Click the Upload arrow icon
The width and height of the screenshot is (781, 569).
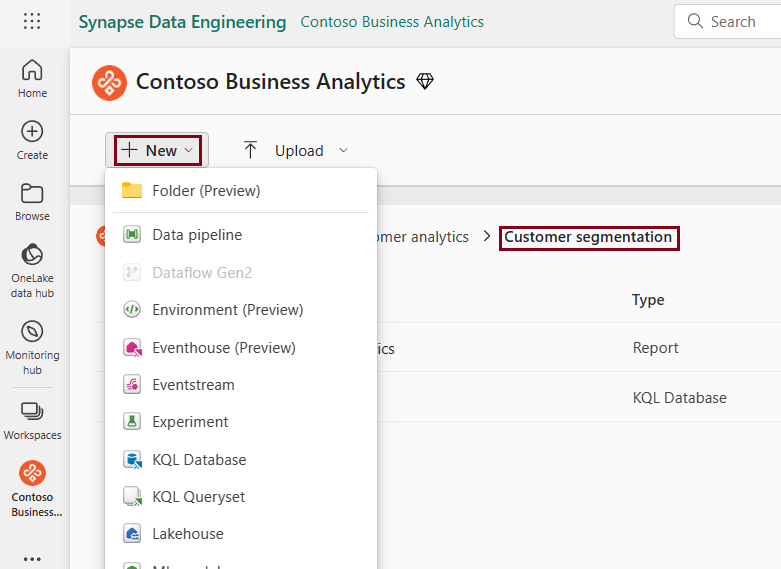[250, 150]
